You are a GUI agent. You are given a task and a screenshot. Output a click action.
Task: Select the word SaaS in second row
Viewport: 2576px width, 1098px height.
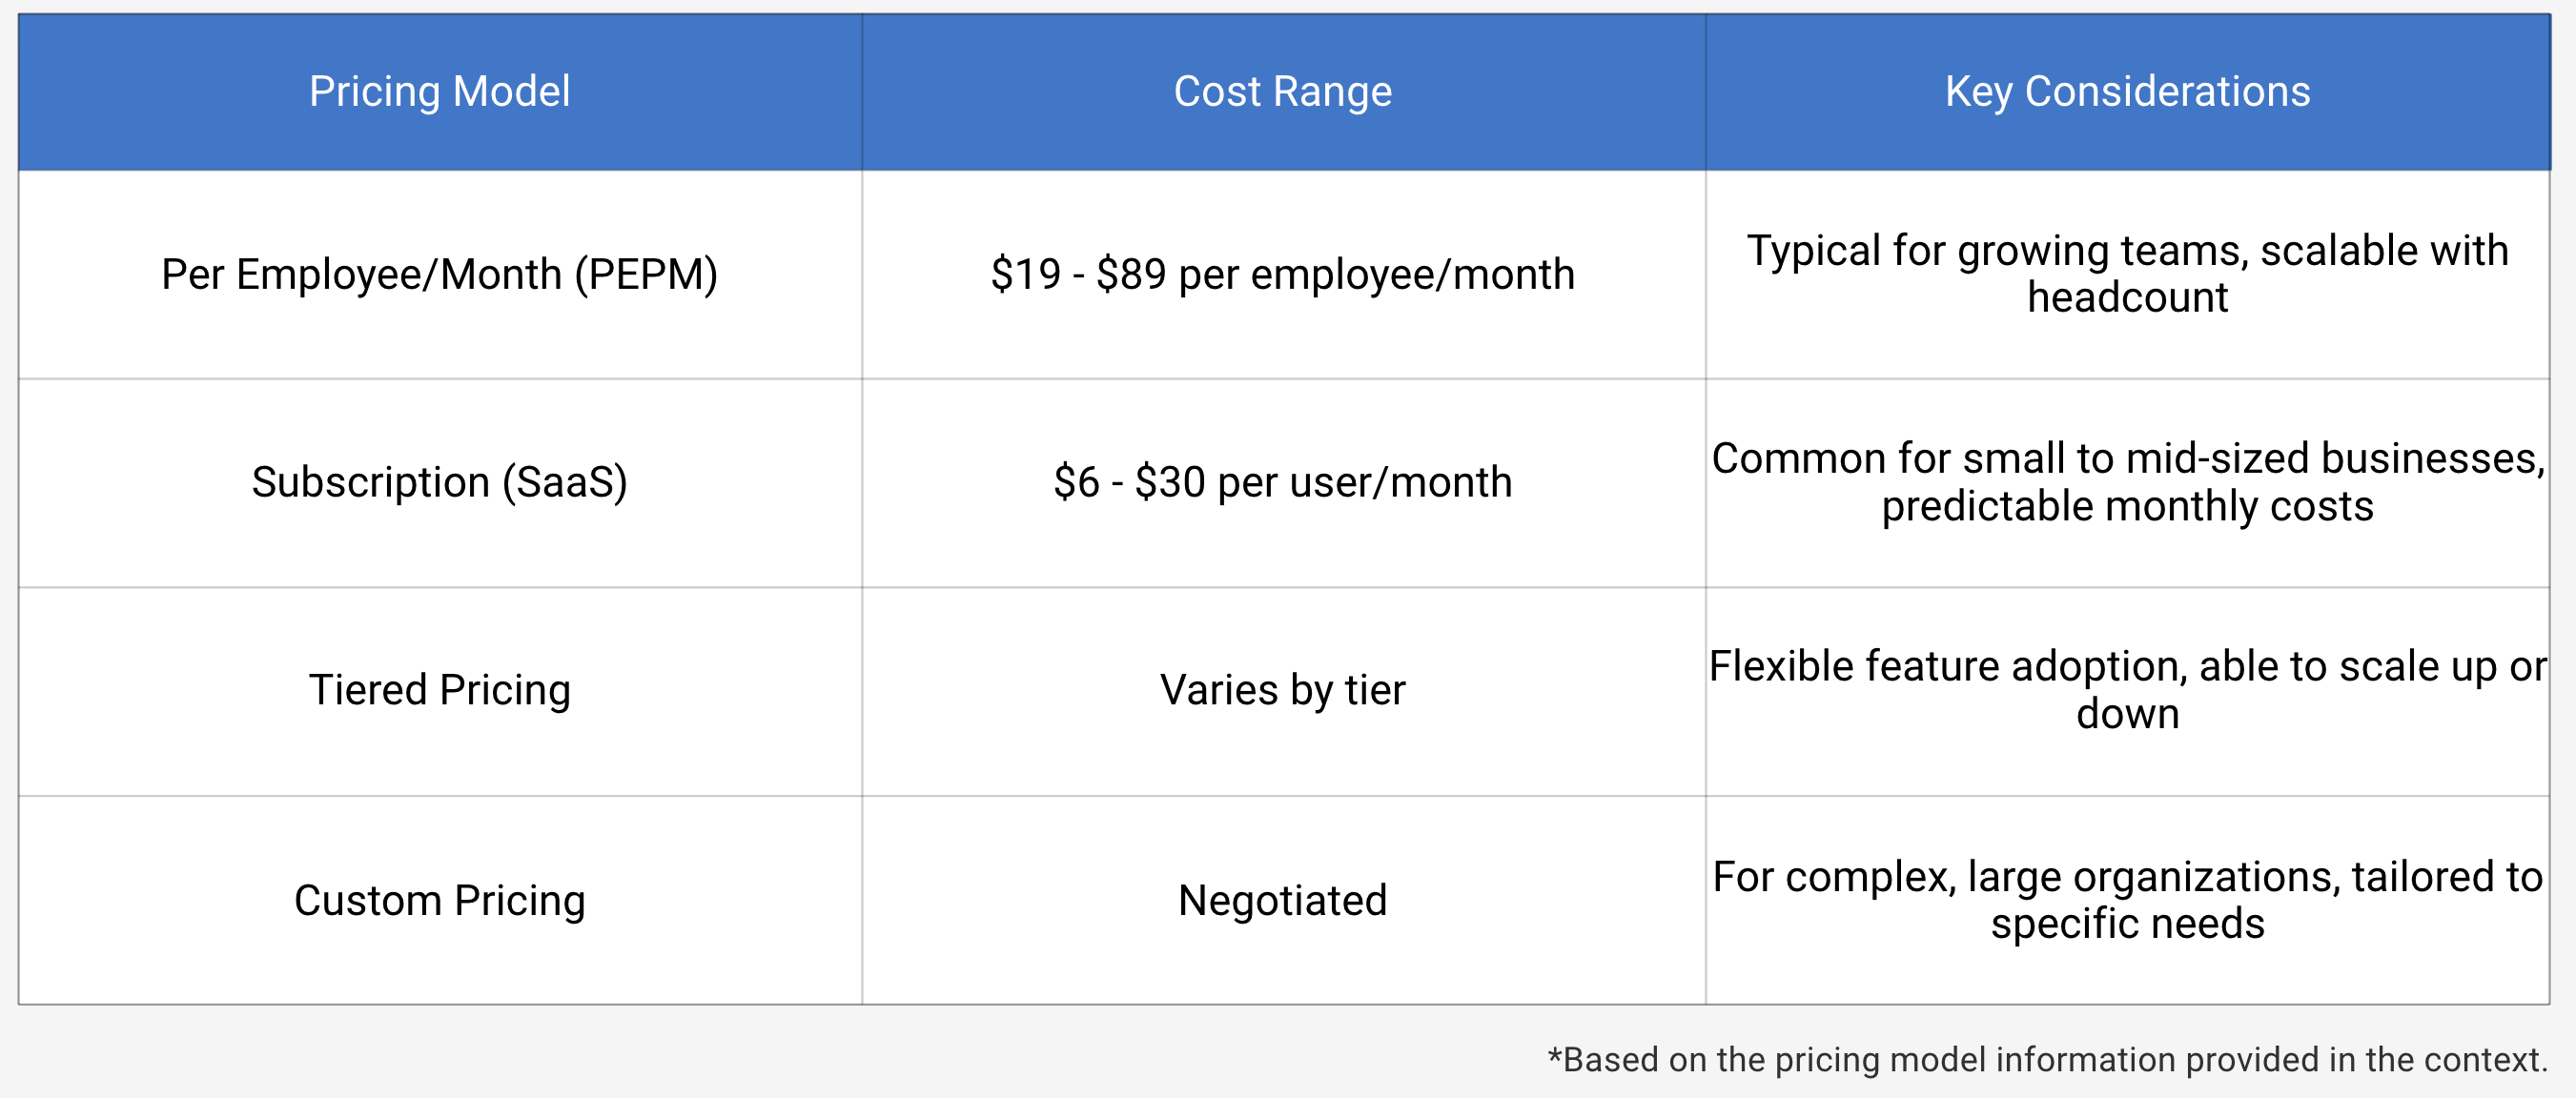click(565, 483)
